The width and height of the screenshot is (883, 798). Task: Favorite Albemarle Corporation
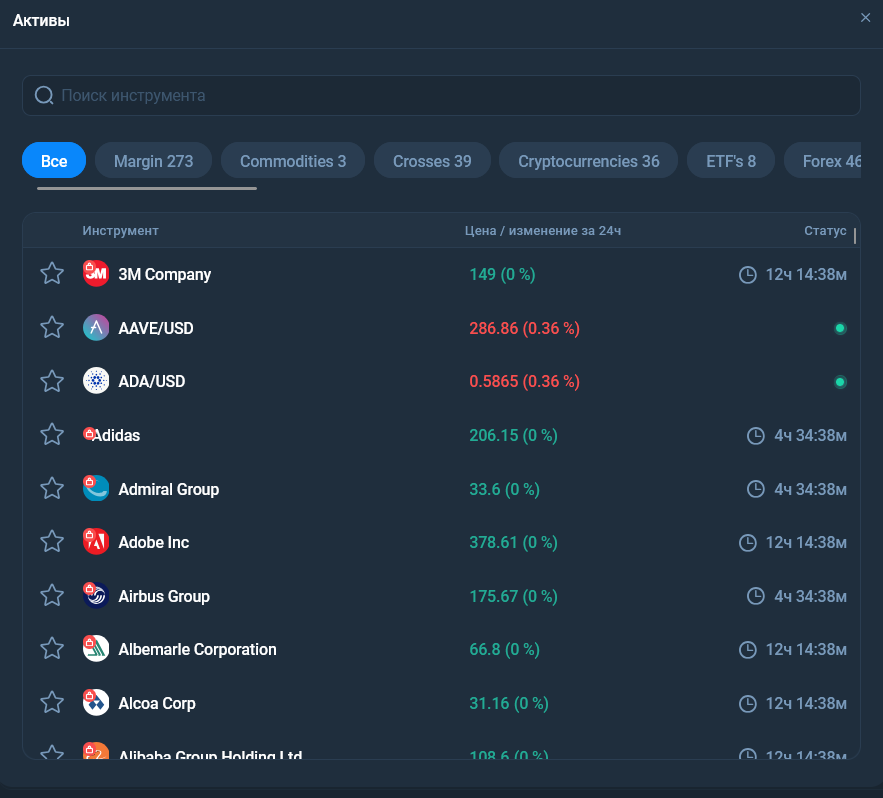[x=52, y=649]
